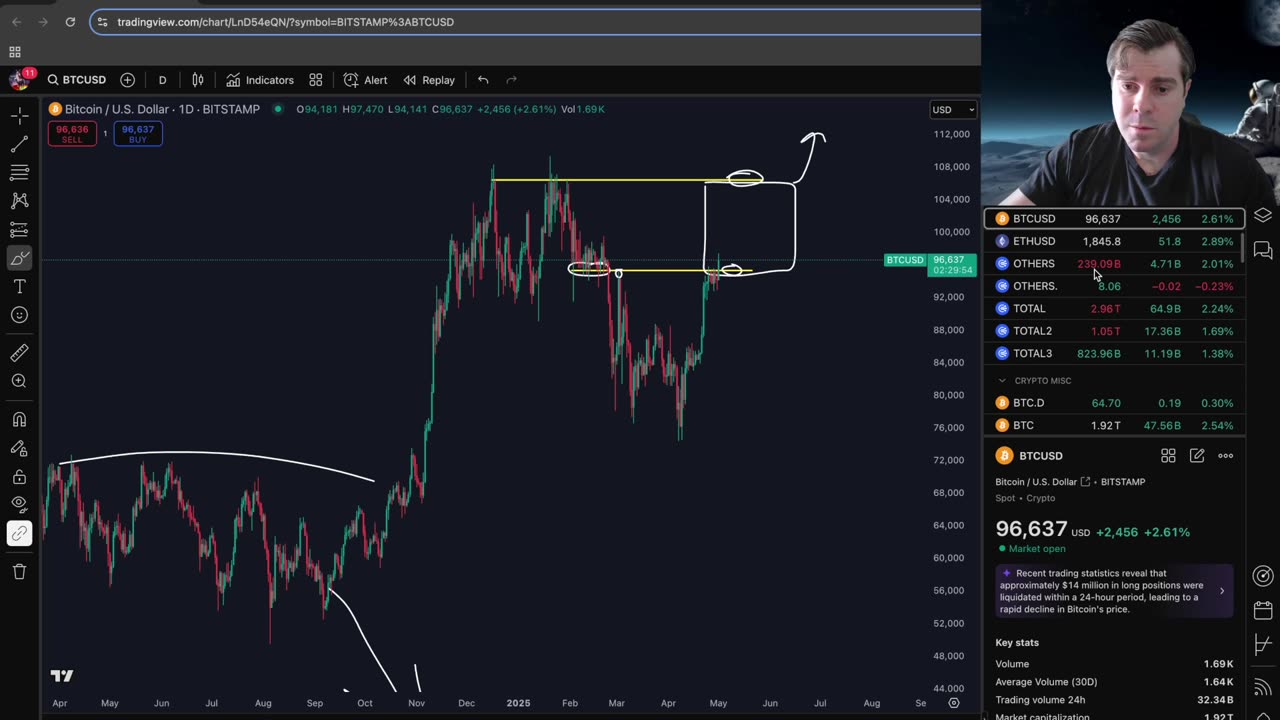This screenshot has height=720, width=1280.
Task: Open the calendar panel icon
Action: [1263, 610]
